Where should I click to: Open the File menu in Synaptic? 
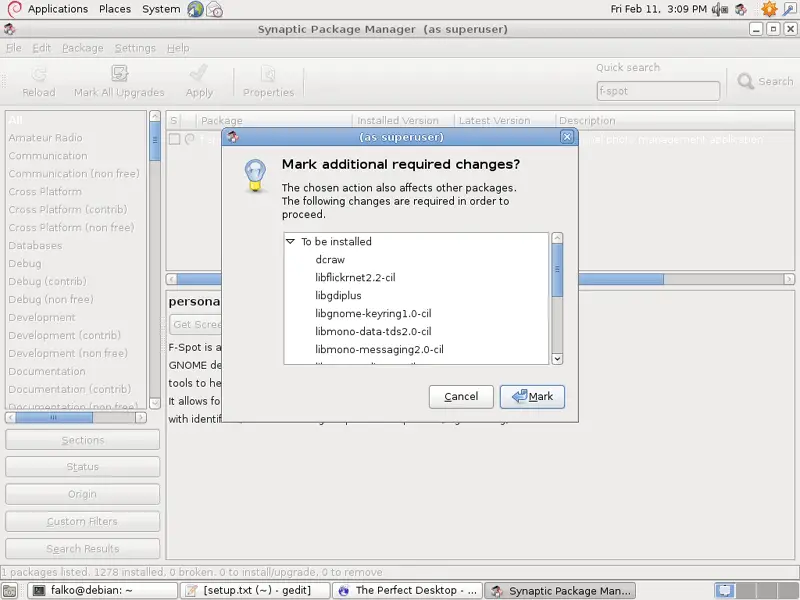(14, 48)
